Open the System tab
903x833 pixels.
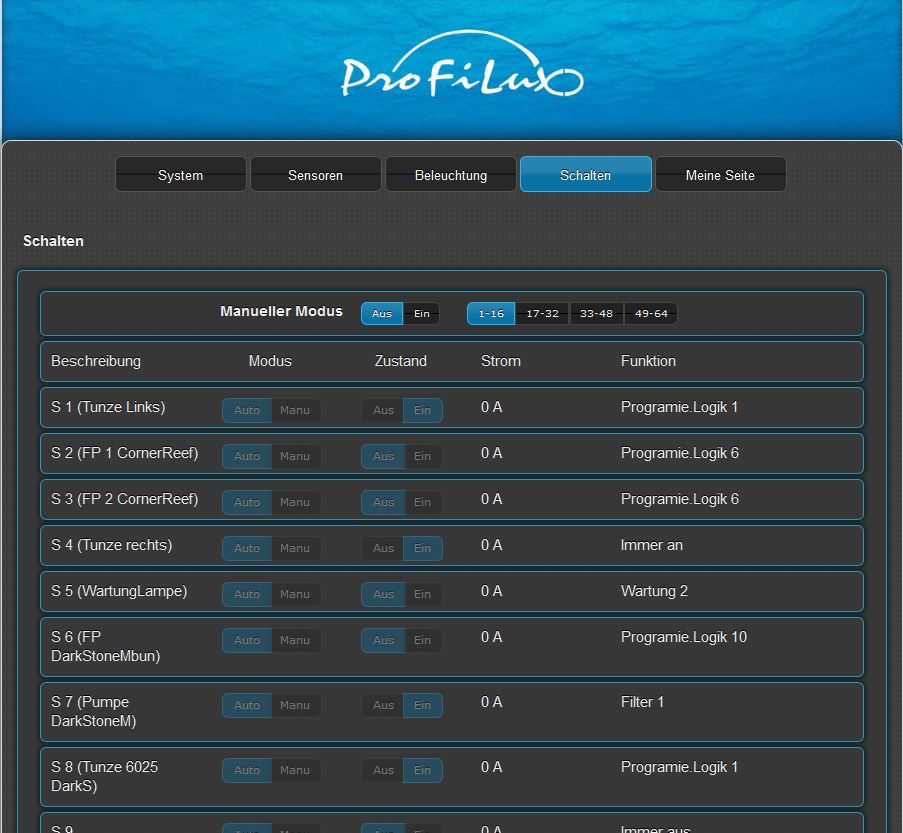(x=180, y=175)
